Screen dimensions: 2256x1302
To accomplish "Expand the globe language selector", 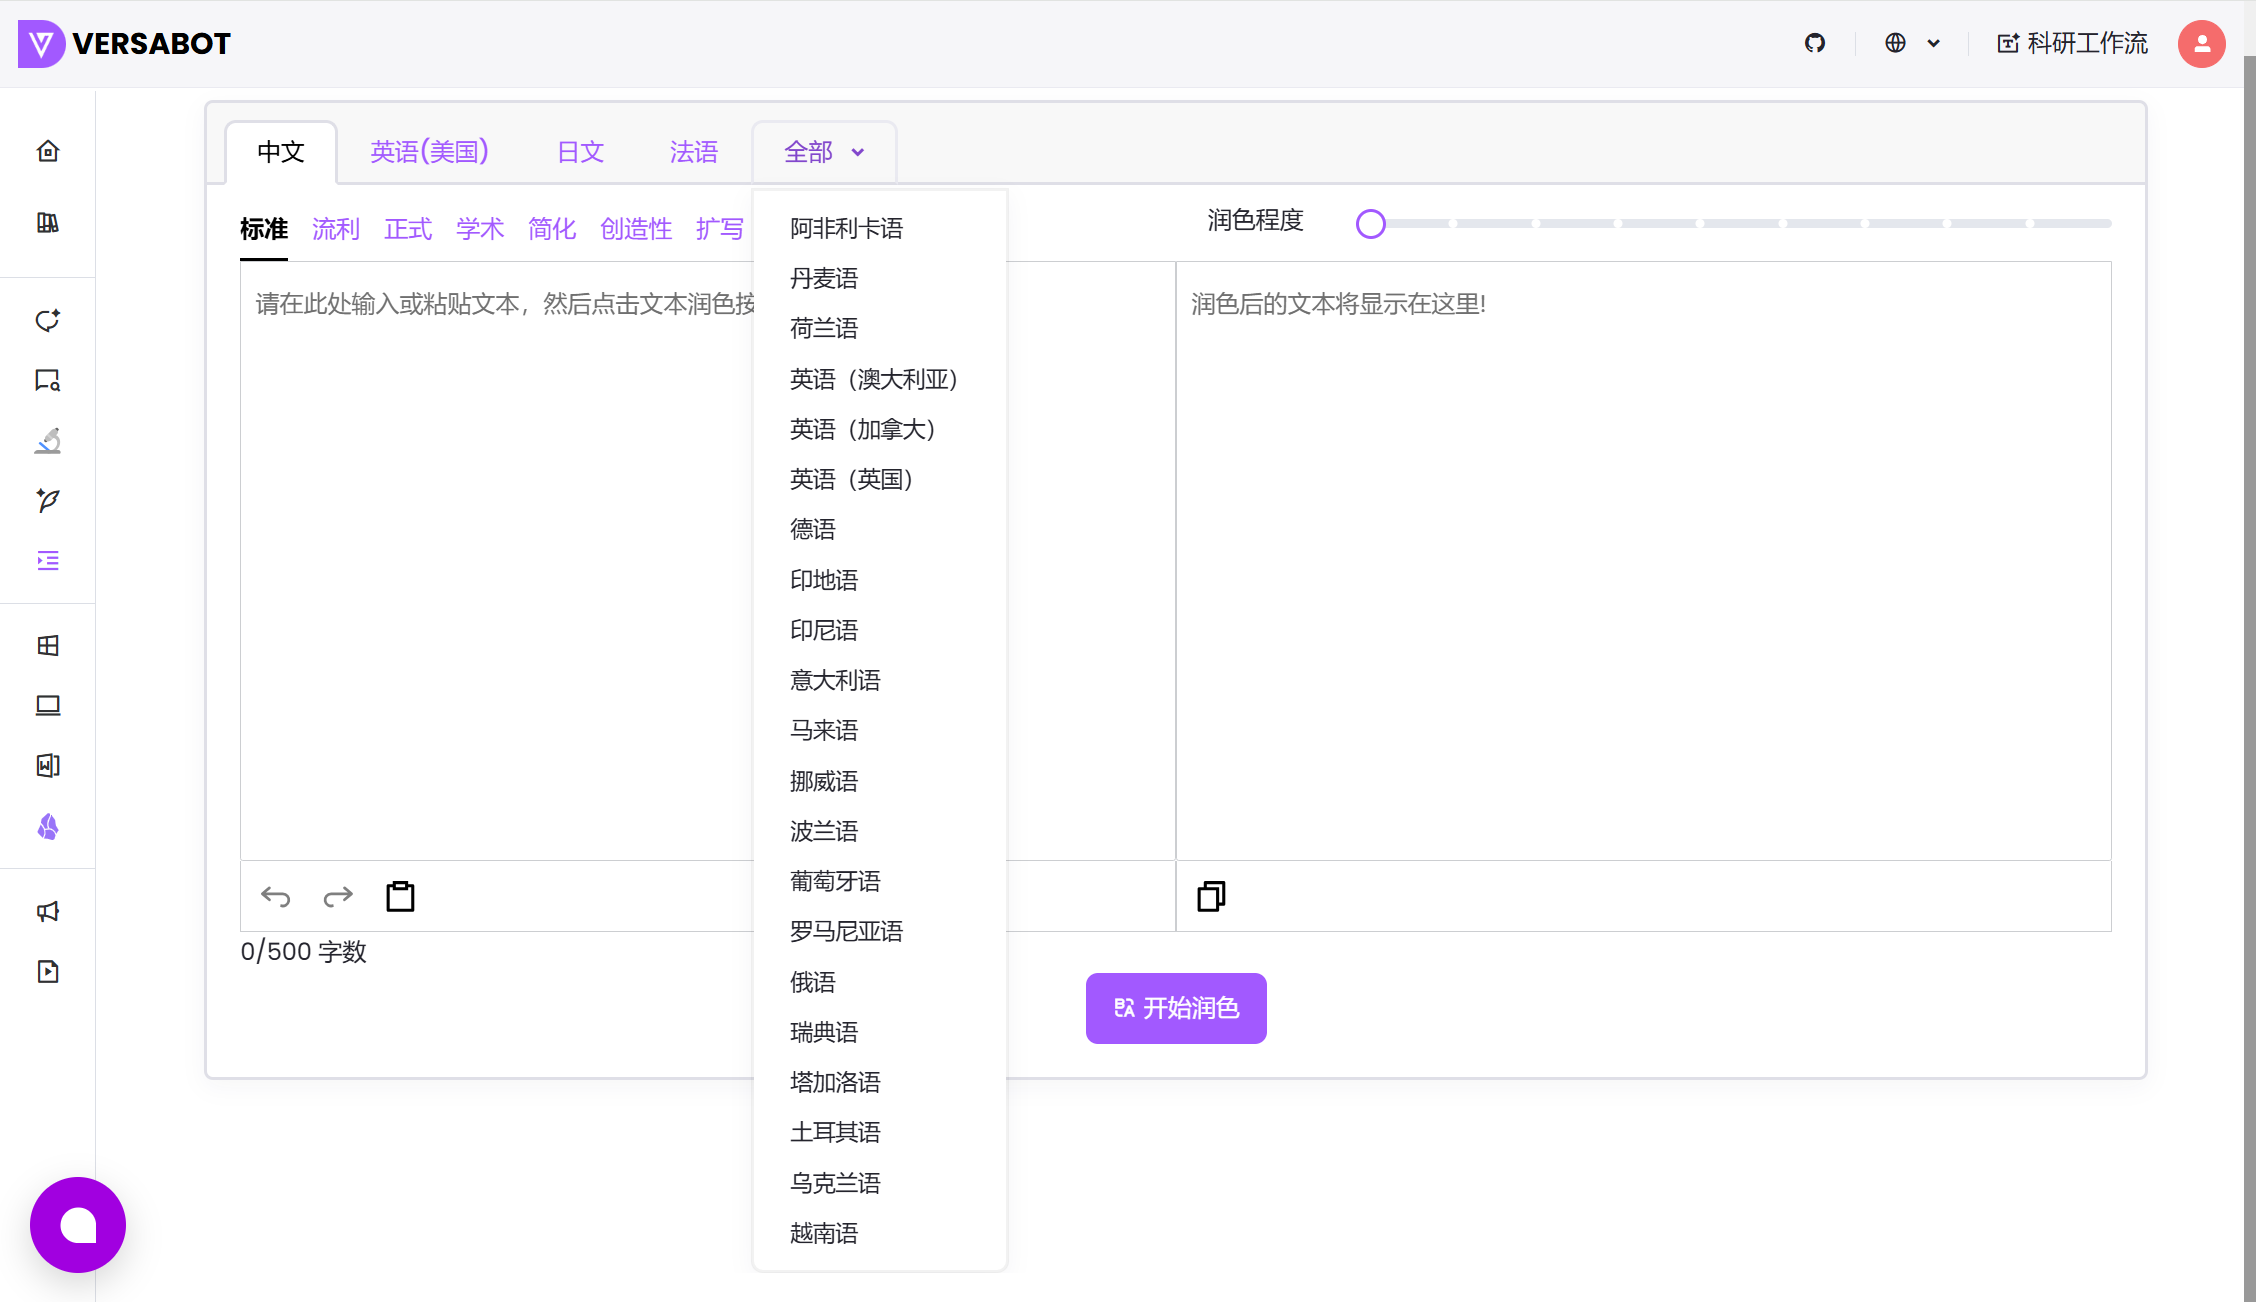I will tap(1911, 43).
